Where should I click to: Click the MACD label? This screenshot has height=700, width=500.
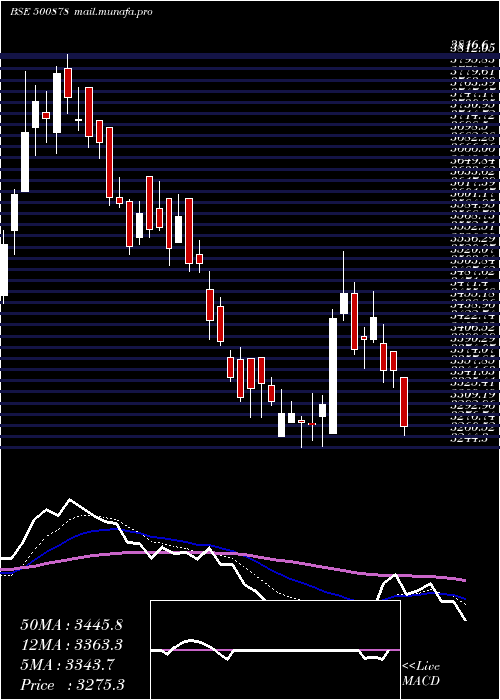click(420, 682)
